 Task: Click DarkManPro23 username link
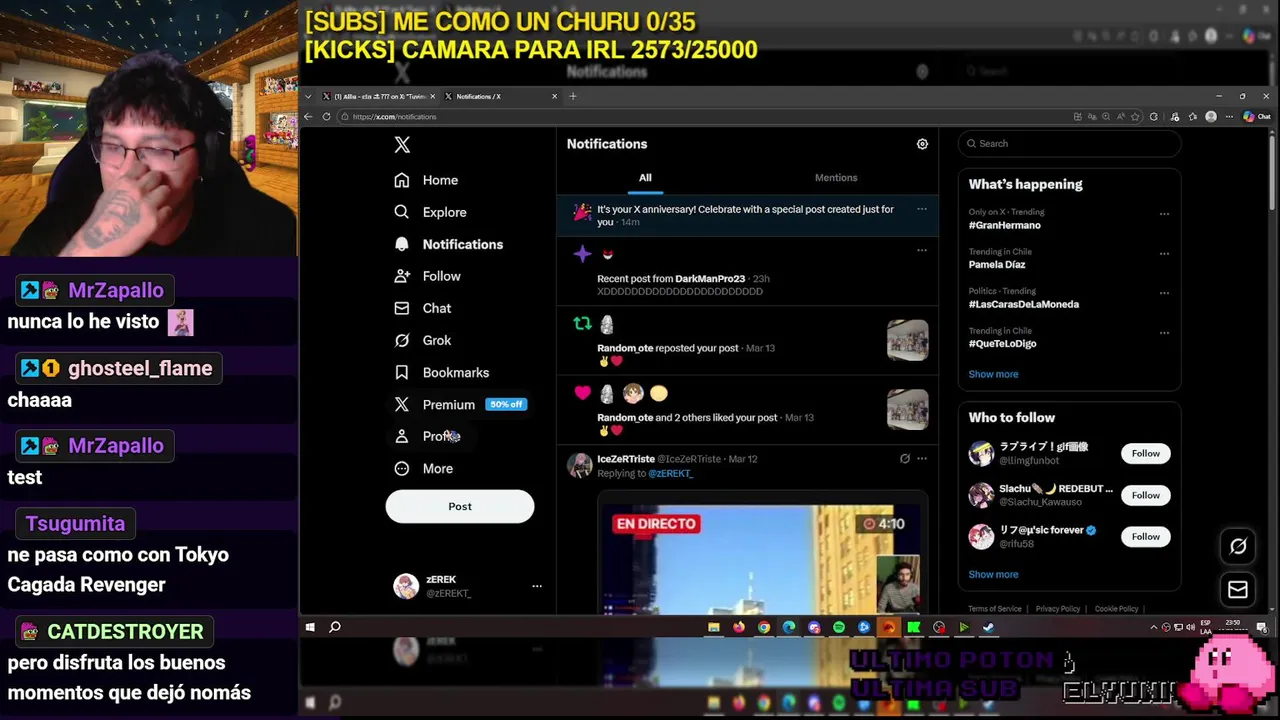pyautogui.click(x=710, y=279)
